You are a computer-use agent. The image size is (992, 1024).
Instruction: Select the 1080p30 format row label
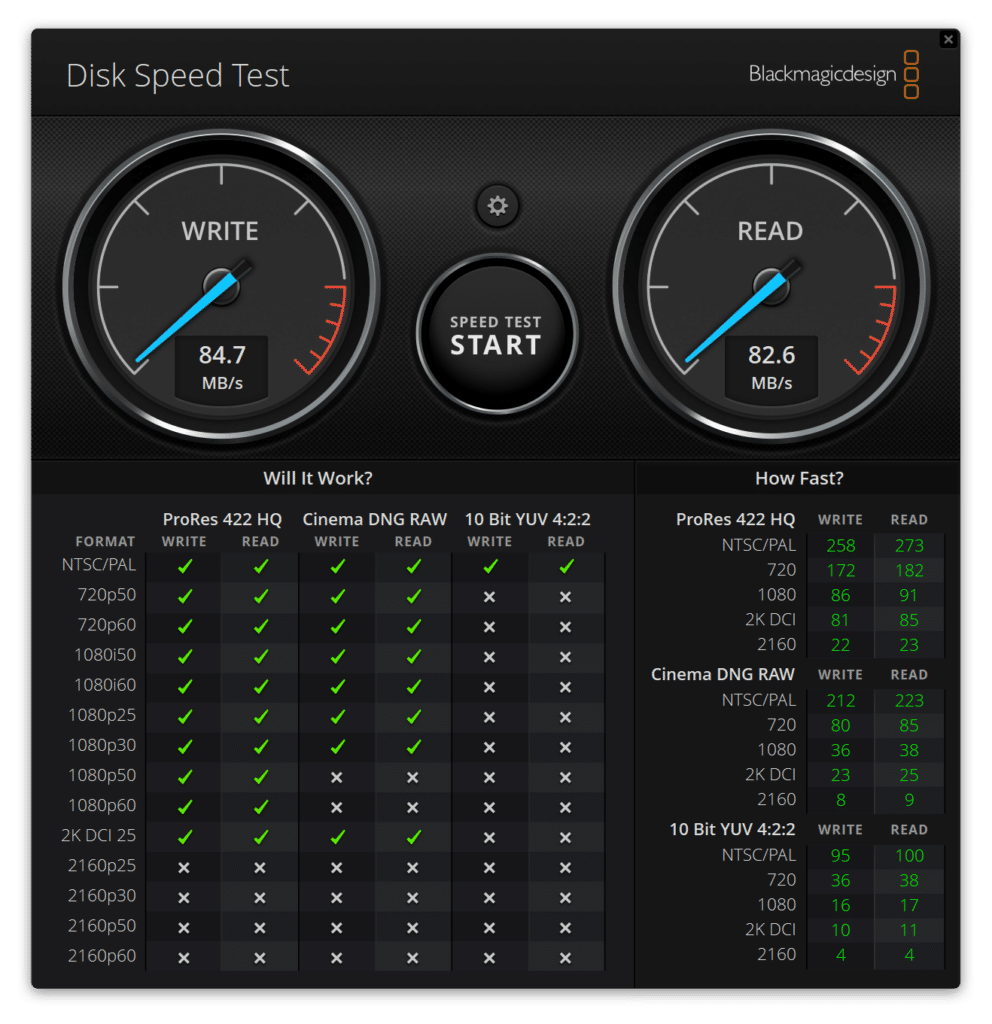click(102, 744)
